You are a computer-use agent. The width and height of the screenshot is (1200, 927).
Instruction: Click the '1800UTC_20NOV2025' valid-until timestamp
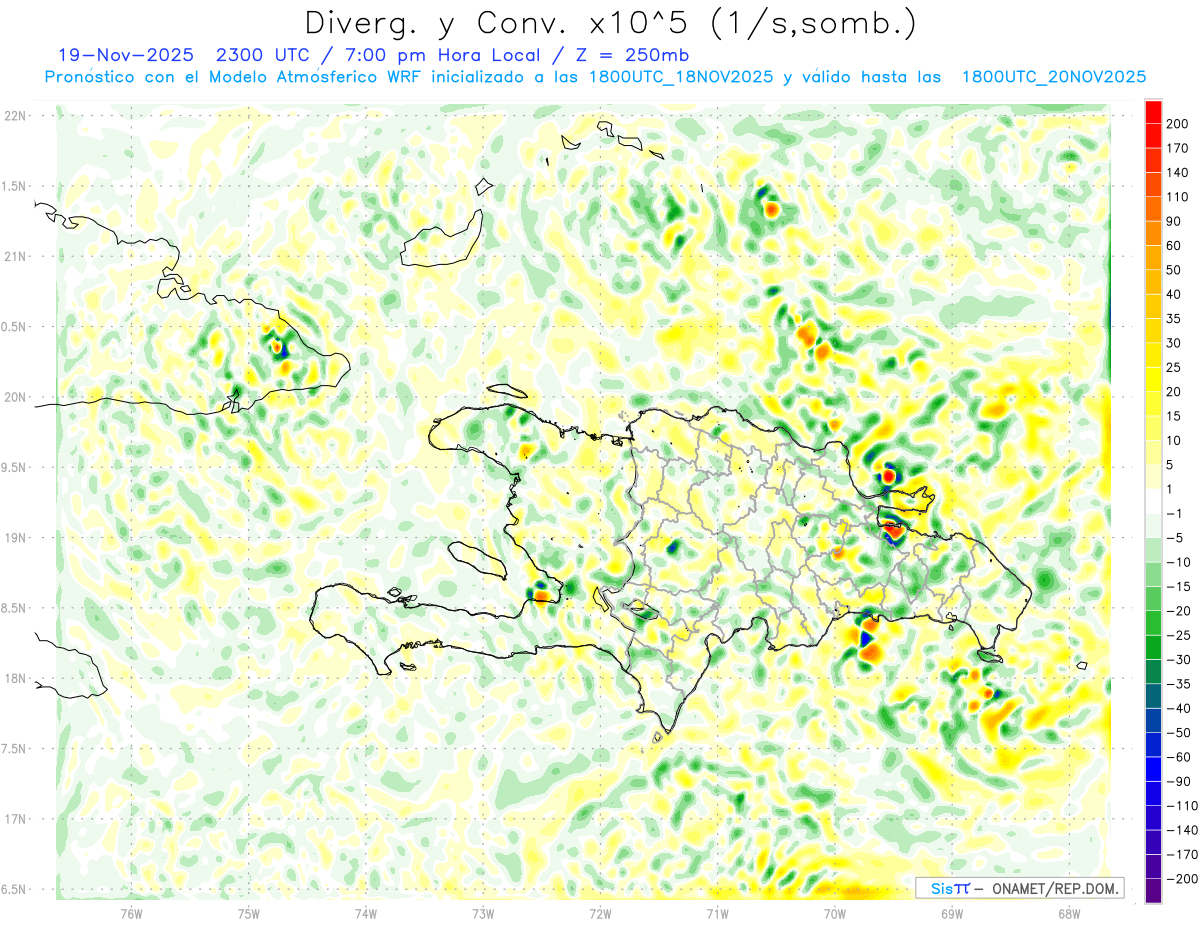pos(1053,77)
